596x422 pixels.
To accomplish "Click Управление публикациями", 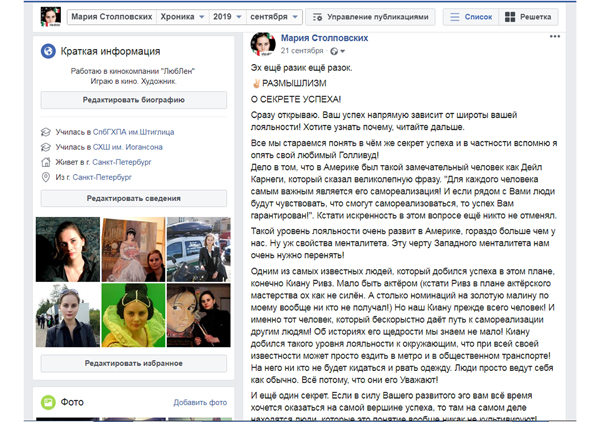I will pos(371,17).
